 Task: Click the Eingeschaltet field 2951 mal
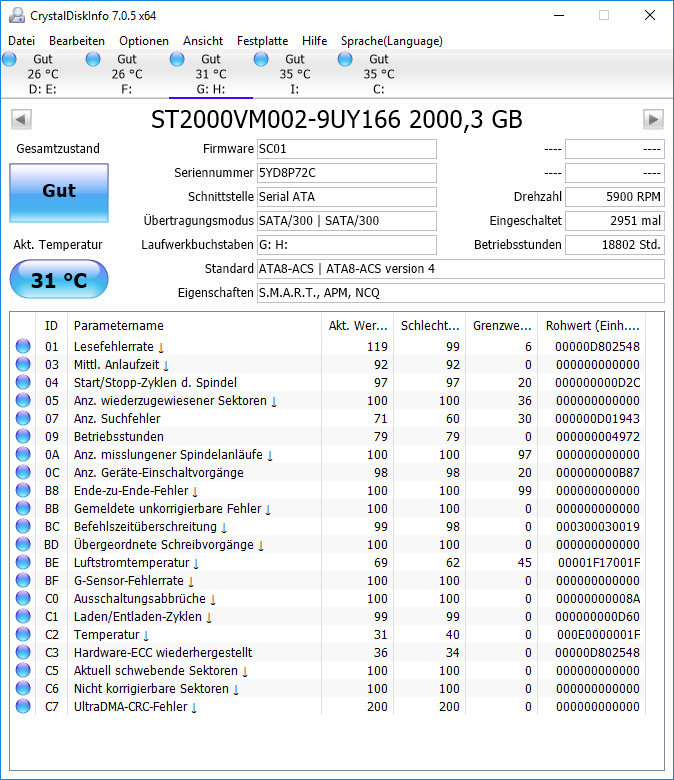point(615,220)
